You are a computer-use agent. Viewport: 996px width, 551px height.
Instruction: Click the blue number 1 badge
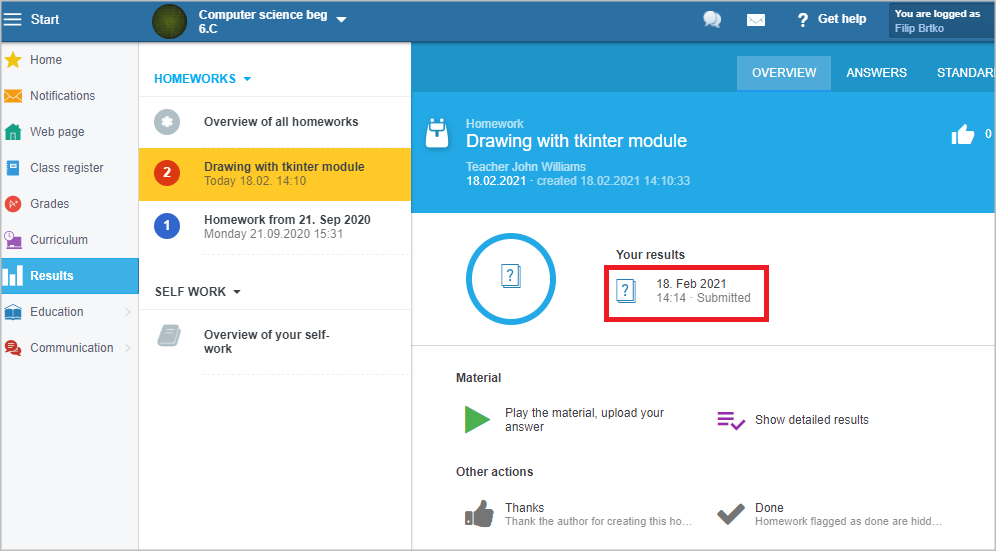(x=167, y=226)
